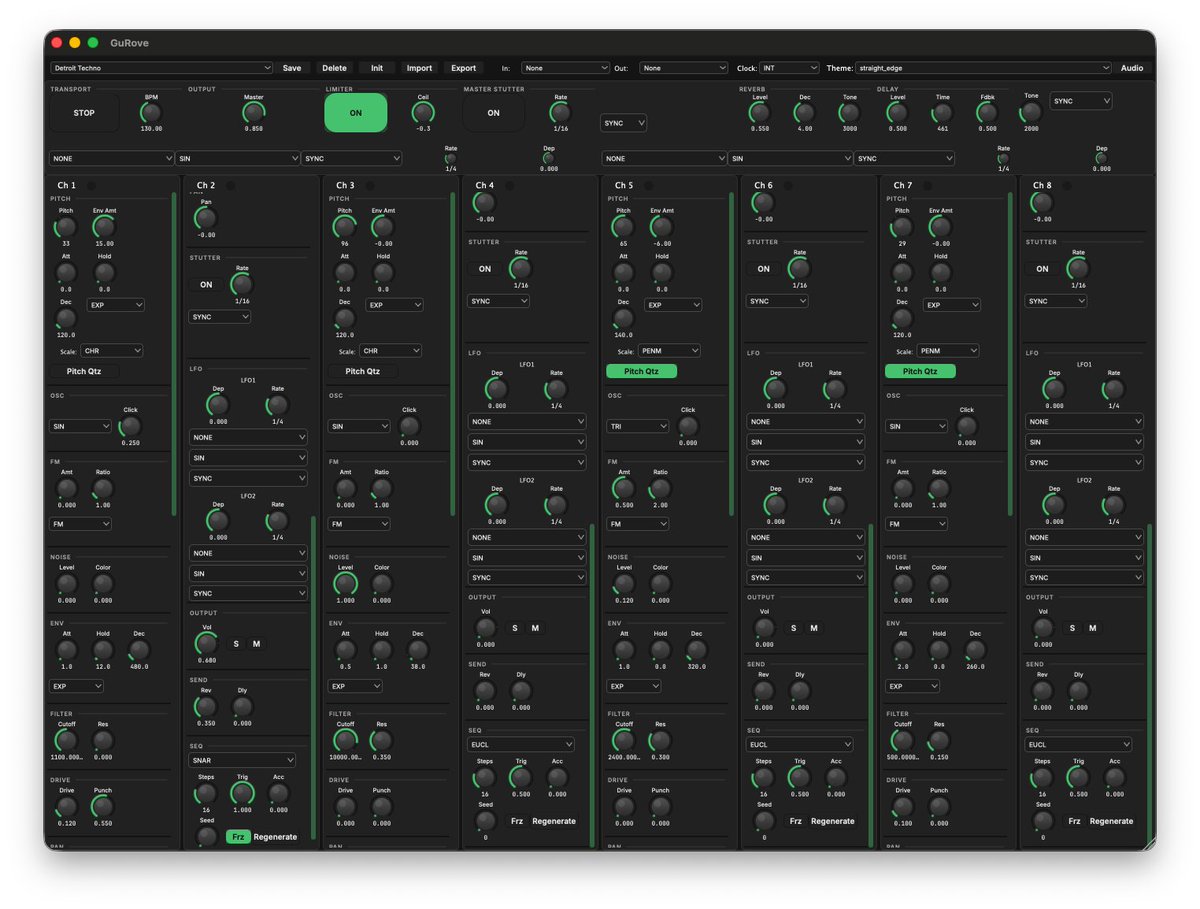Open the Detroit Techno preset dropdown
Viewport: 1200px width, 909px height.
tap(161, 68)
